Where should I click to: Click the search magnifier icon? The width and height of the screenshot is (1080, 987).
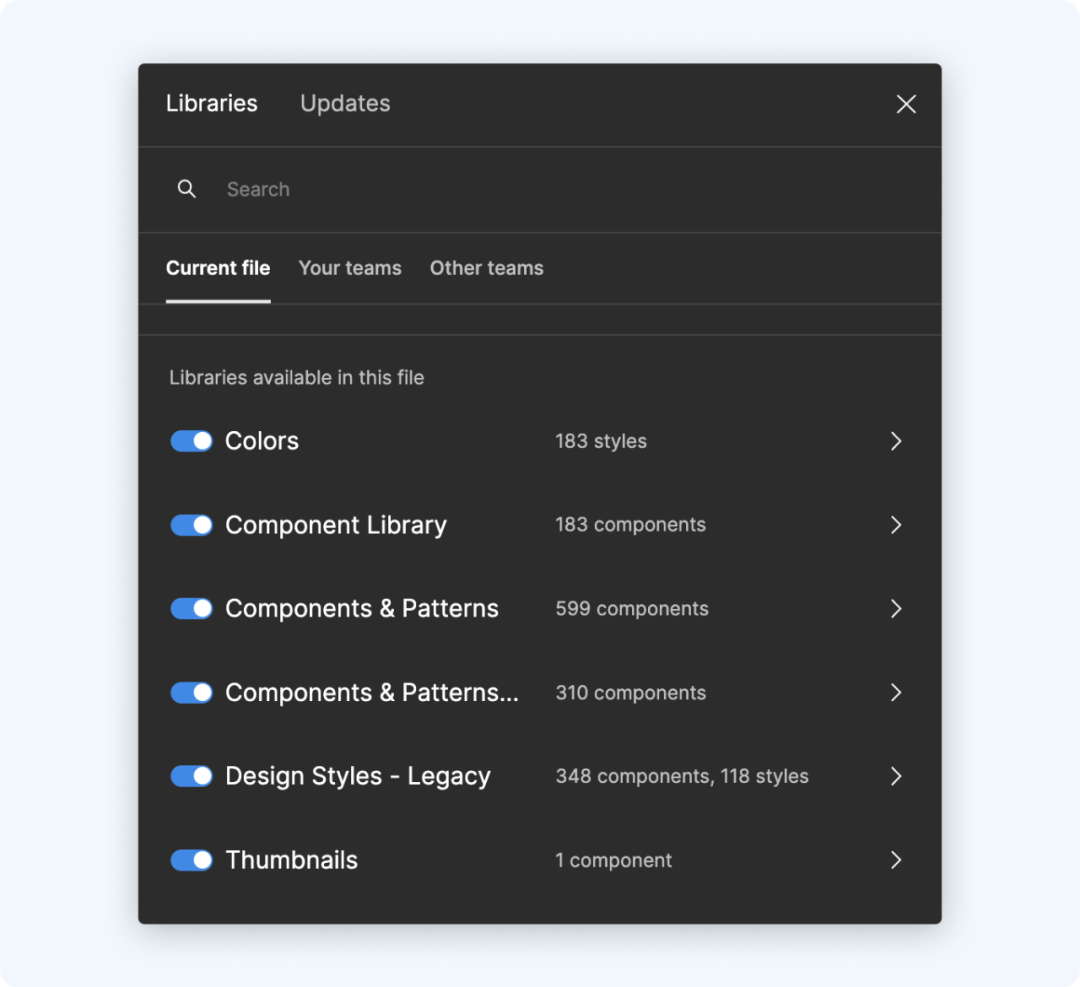187,189
